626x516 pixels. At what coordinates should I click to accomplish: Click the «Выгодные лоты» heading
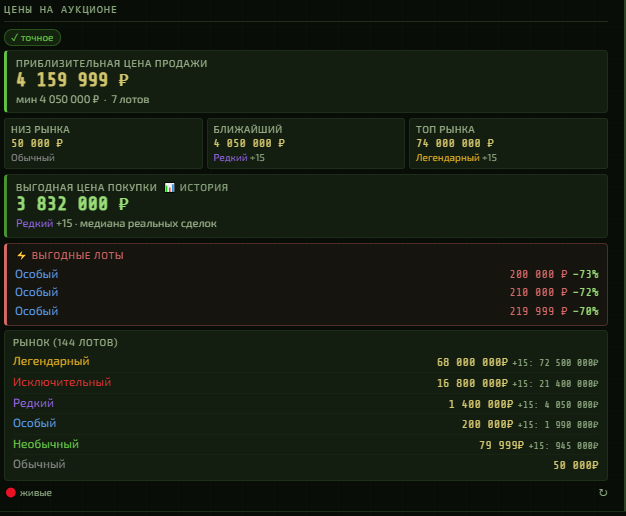pos(77,256)
